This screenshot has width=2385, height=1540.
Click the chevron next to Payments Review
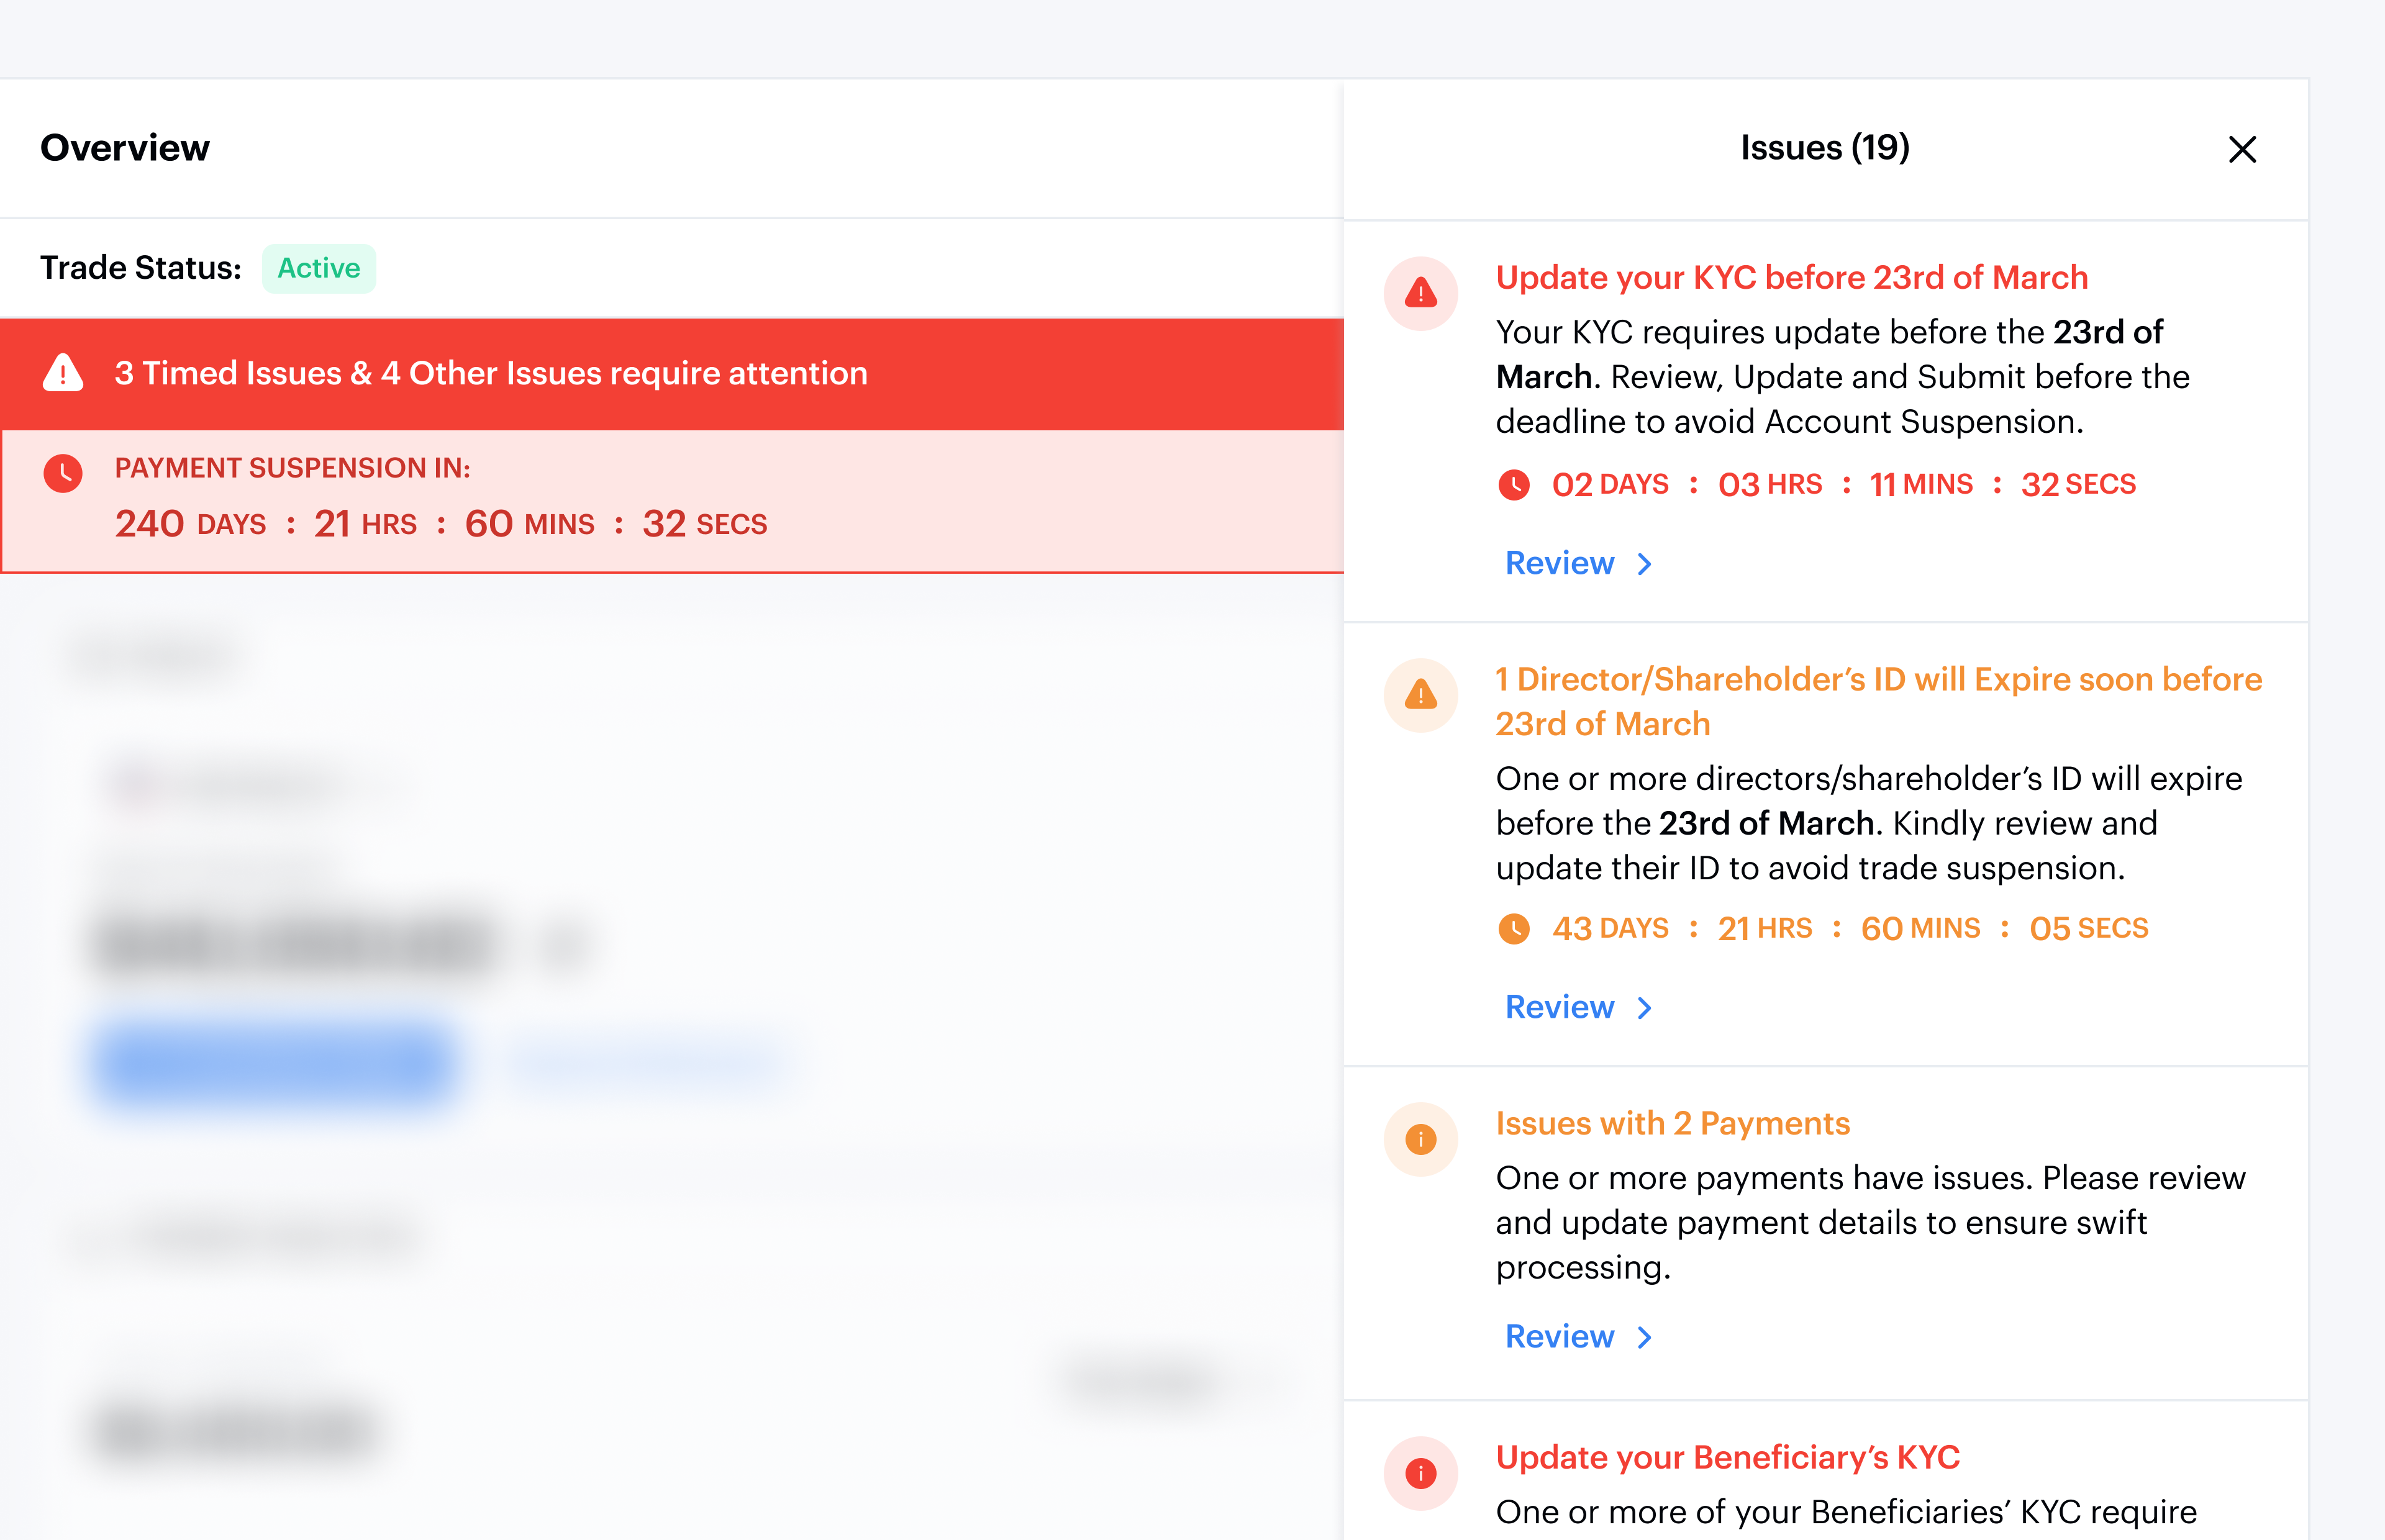(x=1645, y=1338)
